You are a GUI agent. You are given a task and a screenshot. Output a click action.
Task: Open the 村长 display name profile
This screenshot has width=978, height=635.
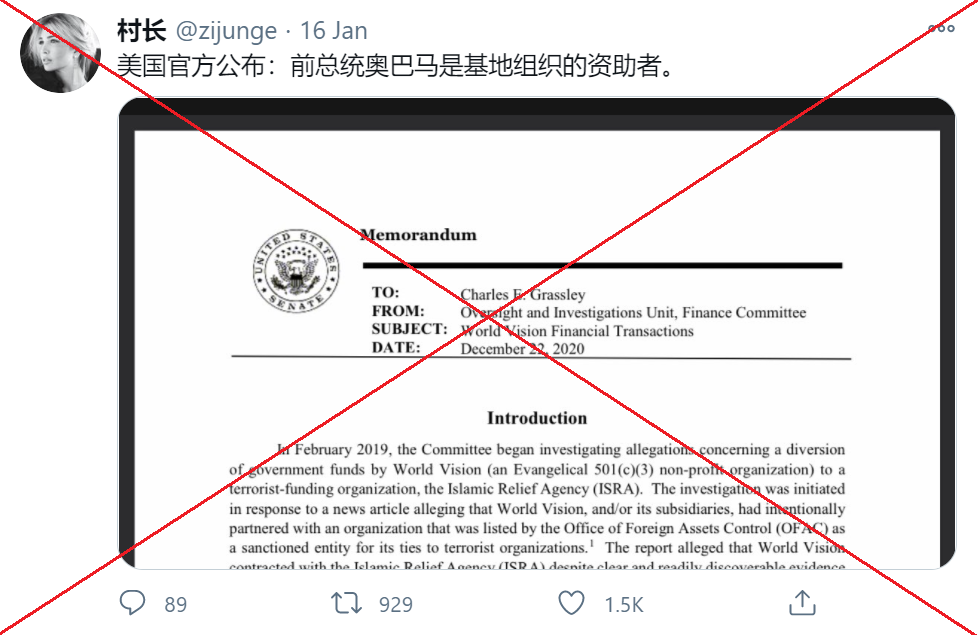point(142,31)
